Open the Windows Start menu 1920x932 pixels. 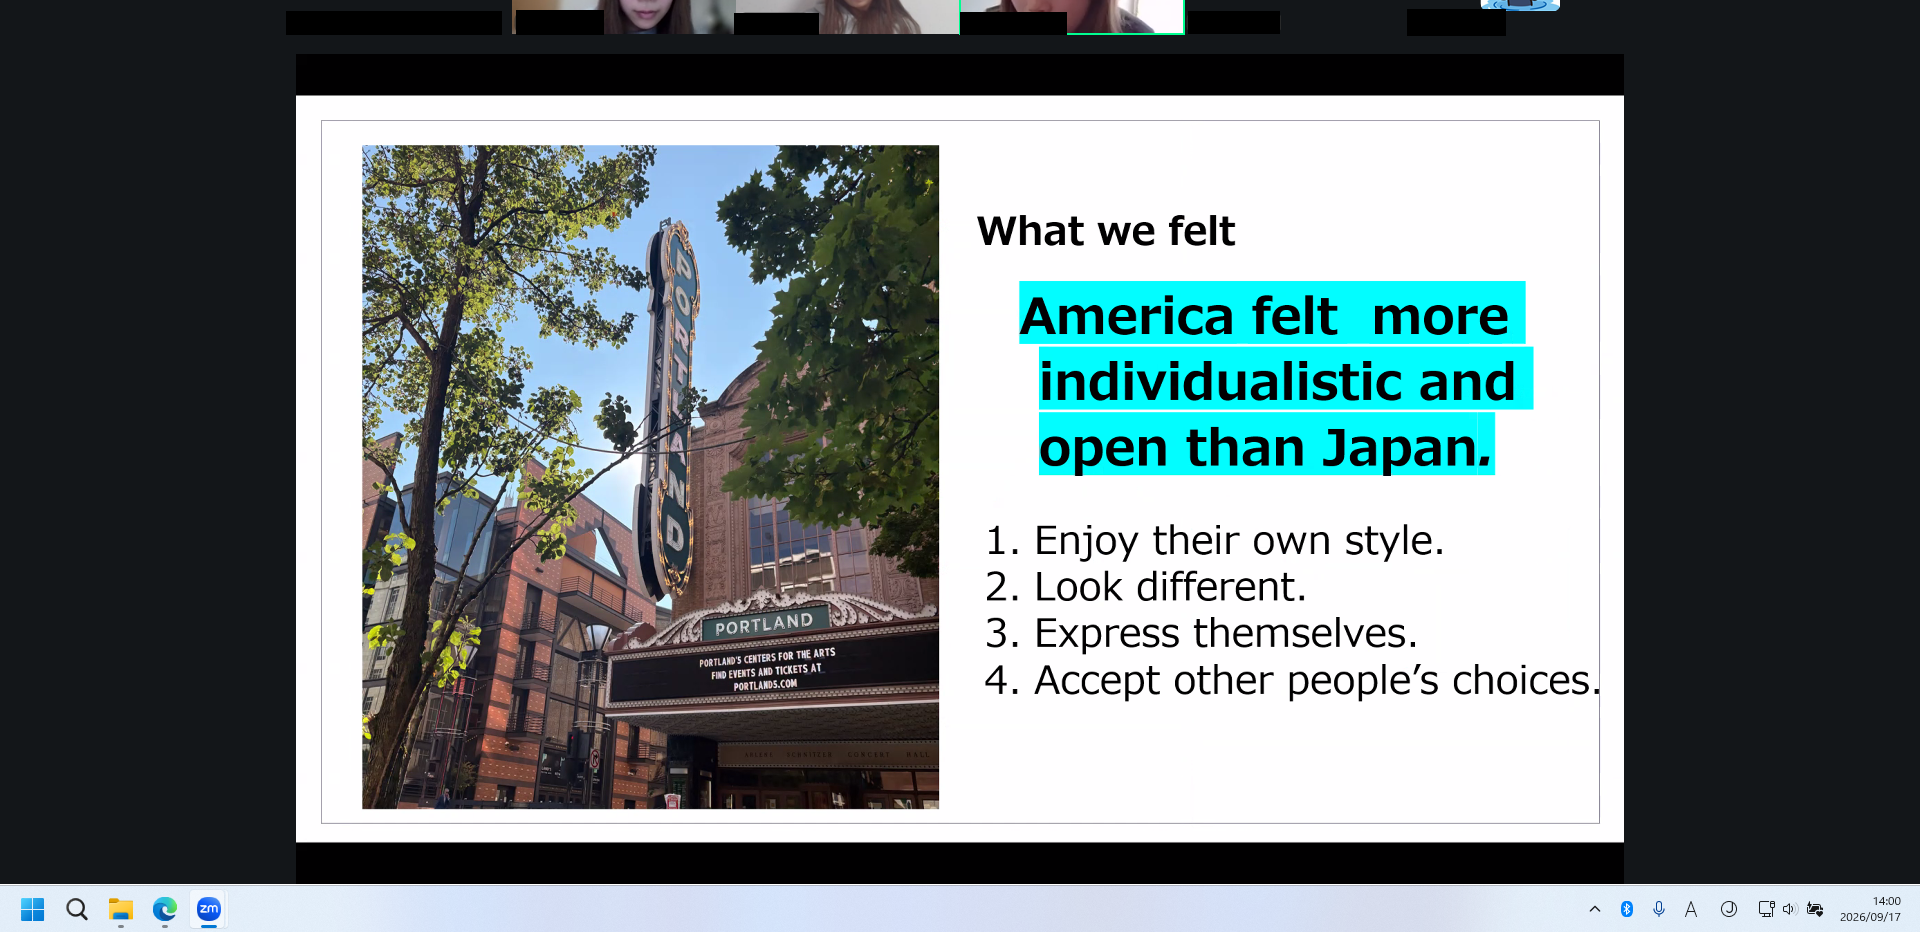point(33,909)
